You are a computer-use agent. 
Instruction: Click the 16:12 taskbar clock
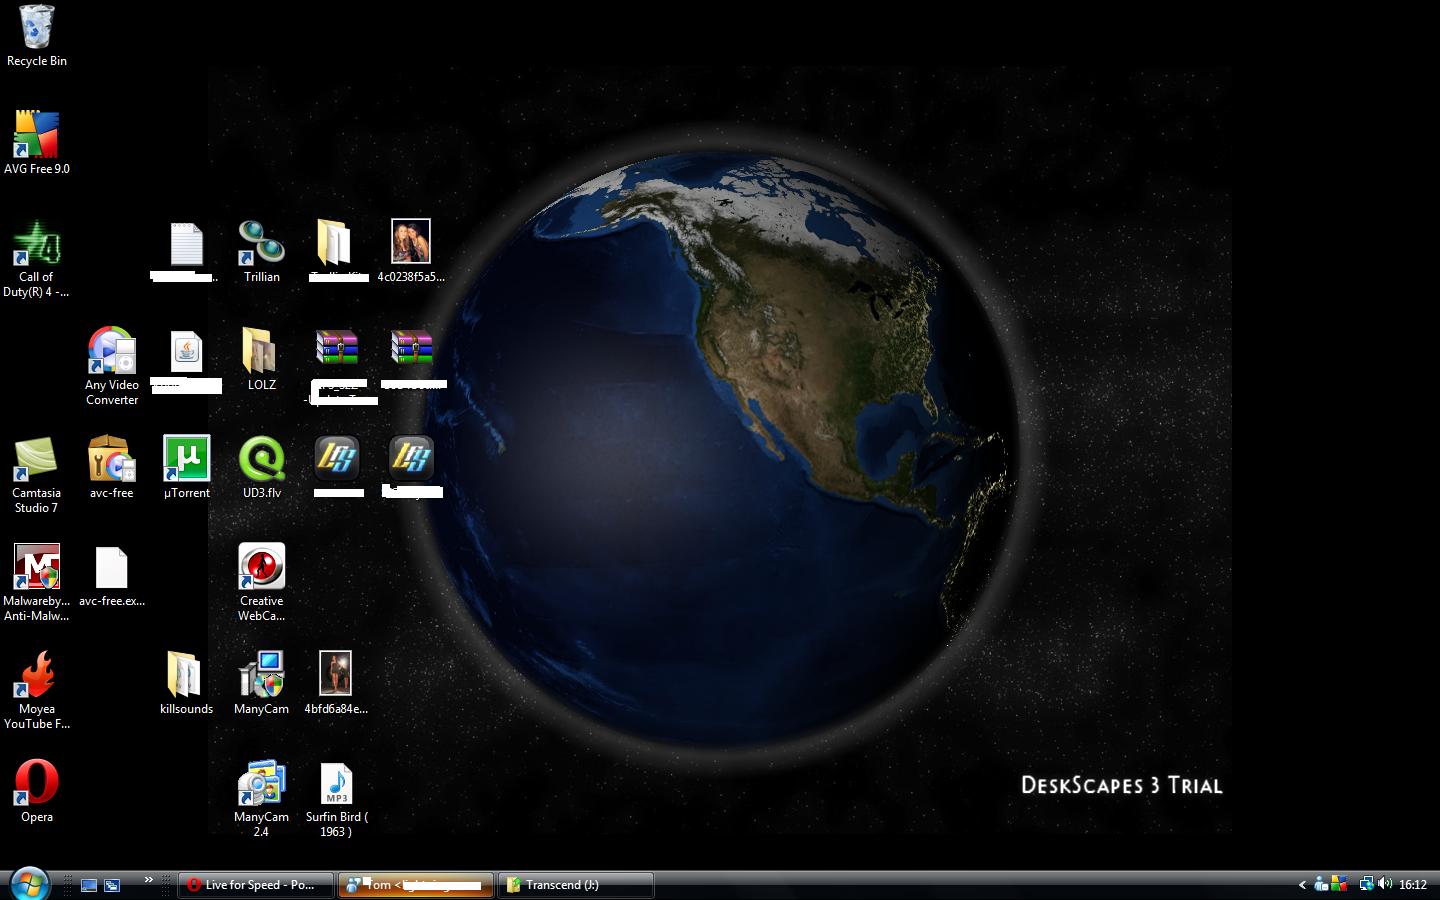[1413, 885]
